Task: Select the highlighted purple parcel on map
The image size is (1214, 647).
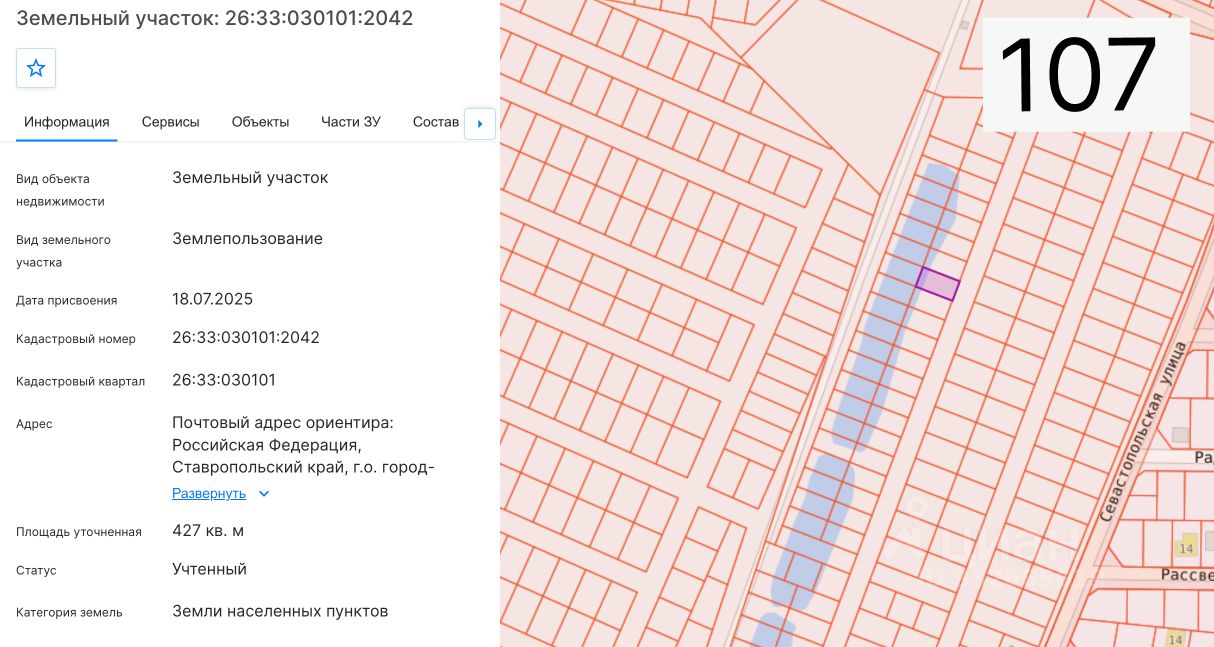Action: [938, 284]
